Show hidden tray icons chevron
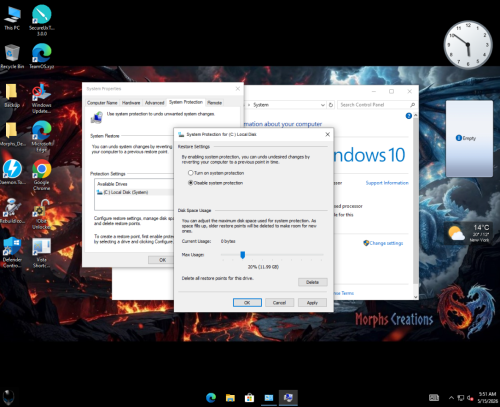The height and width of the screenshot is (407, 500). (x=451, y=398)
